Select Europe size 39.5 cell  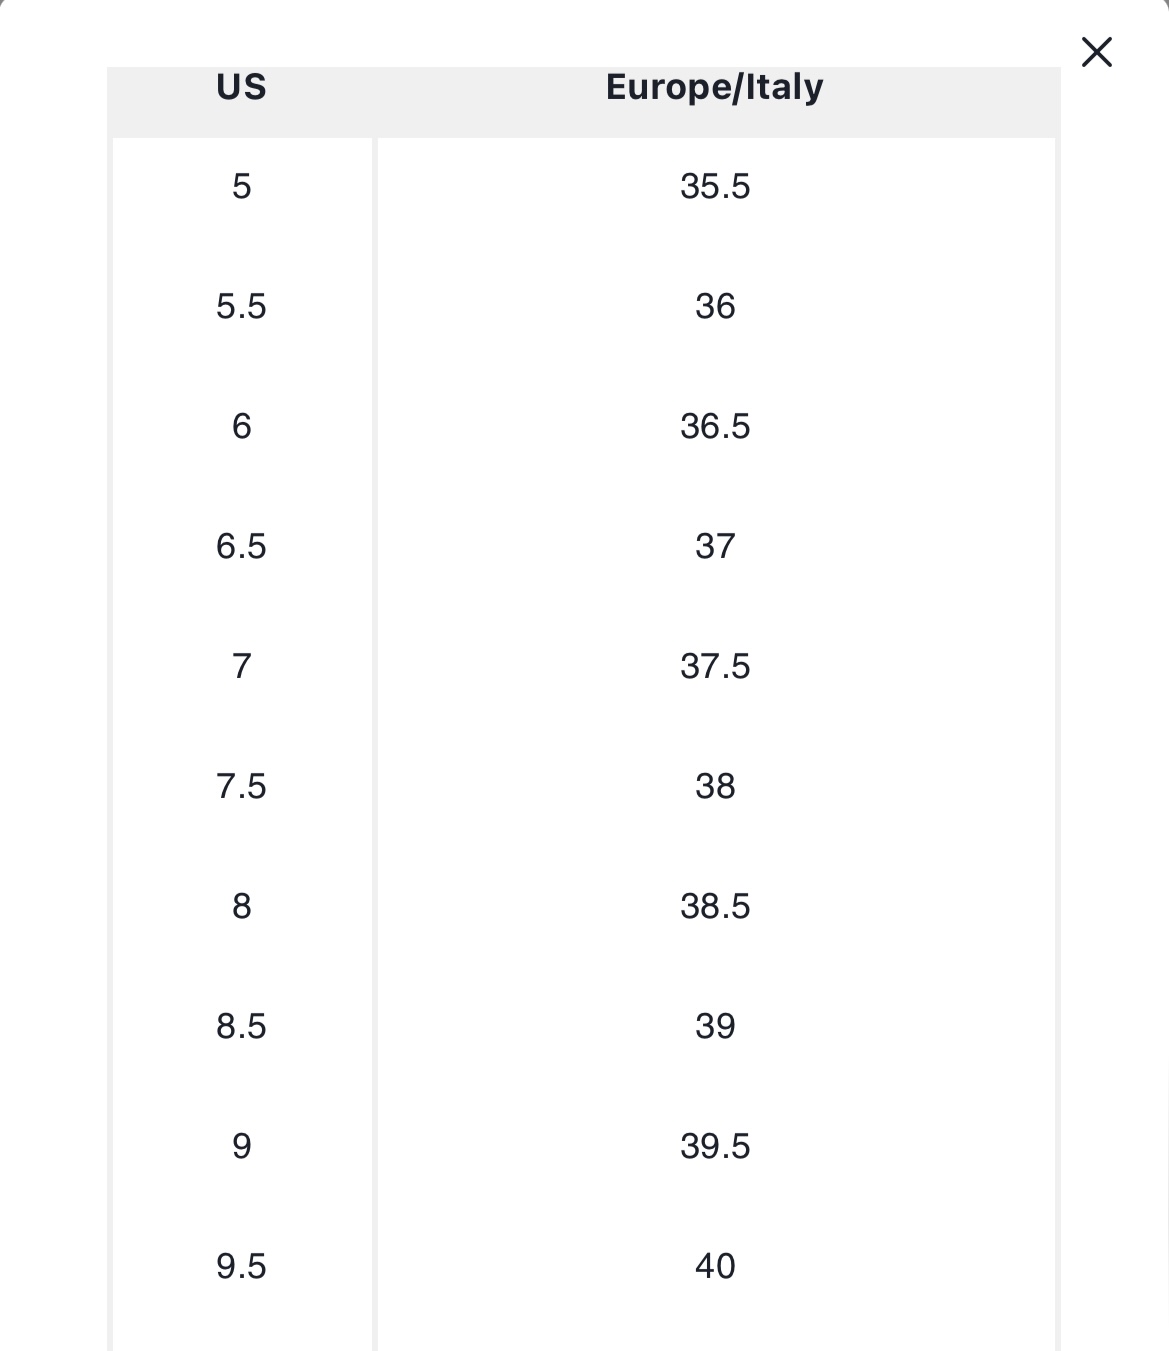click(x=716, y=1146)
